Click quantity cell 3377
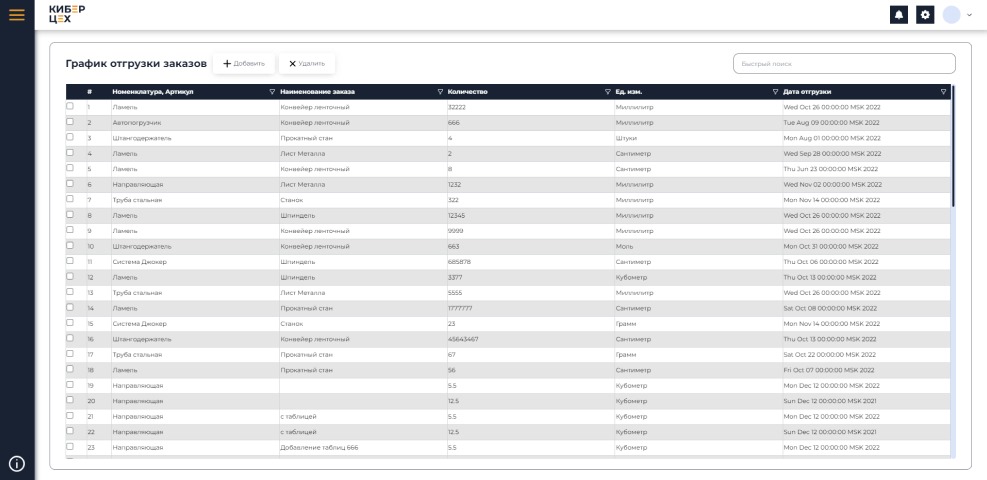This screenshot has height=480, width=987. click(x=531, y=277)
